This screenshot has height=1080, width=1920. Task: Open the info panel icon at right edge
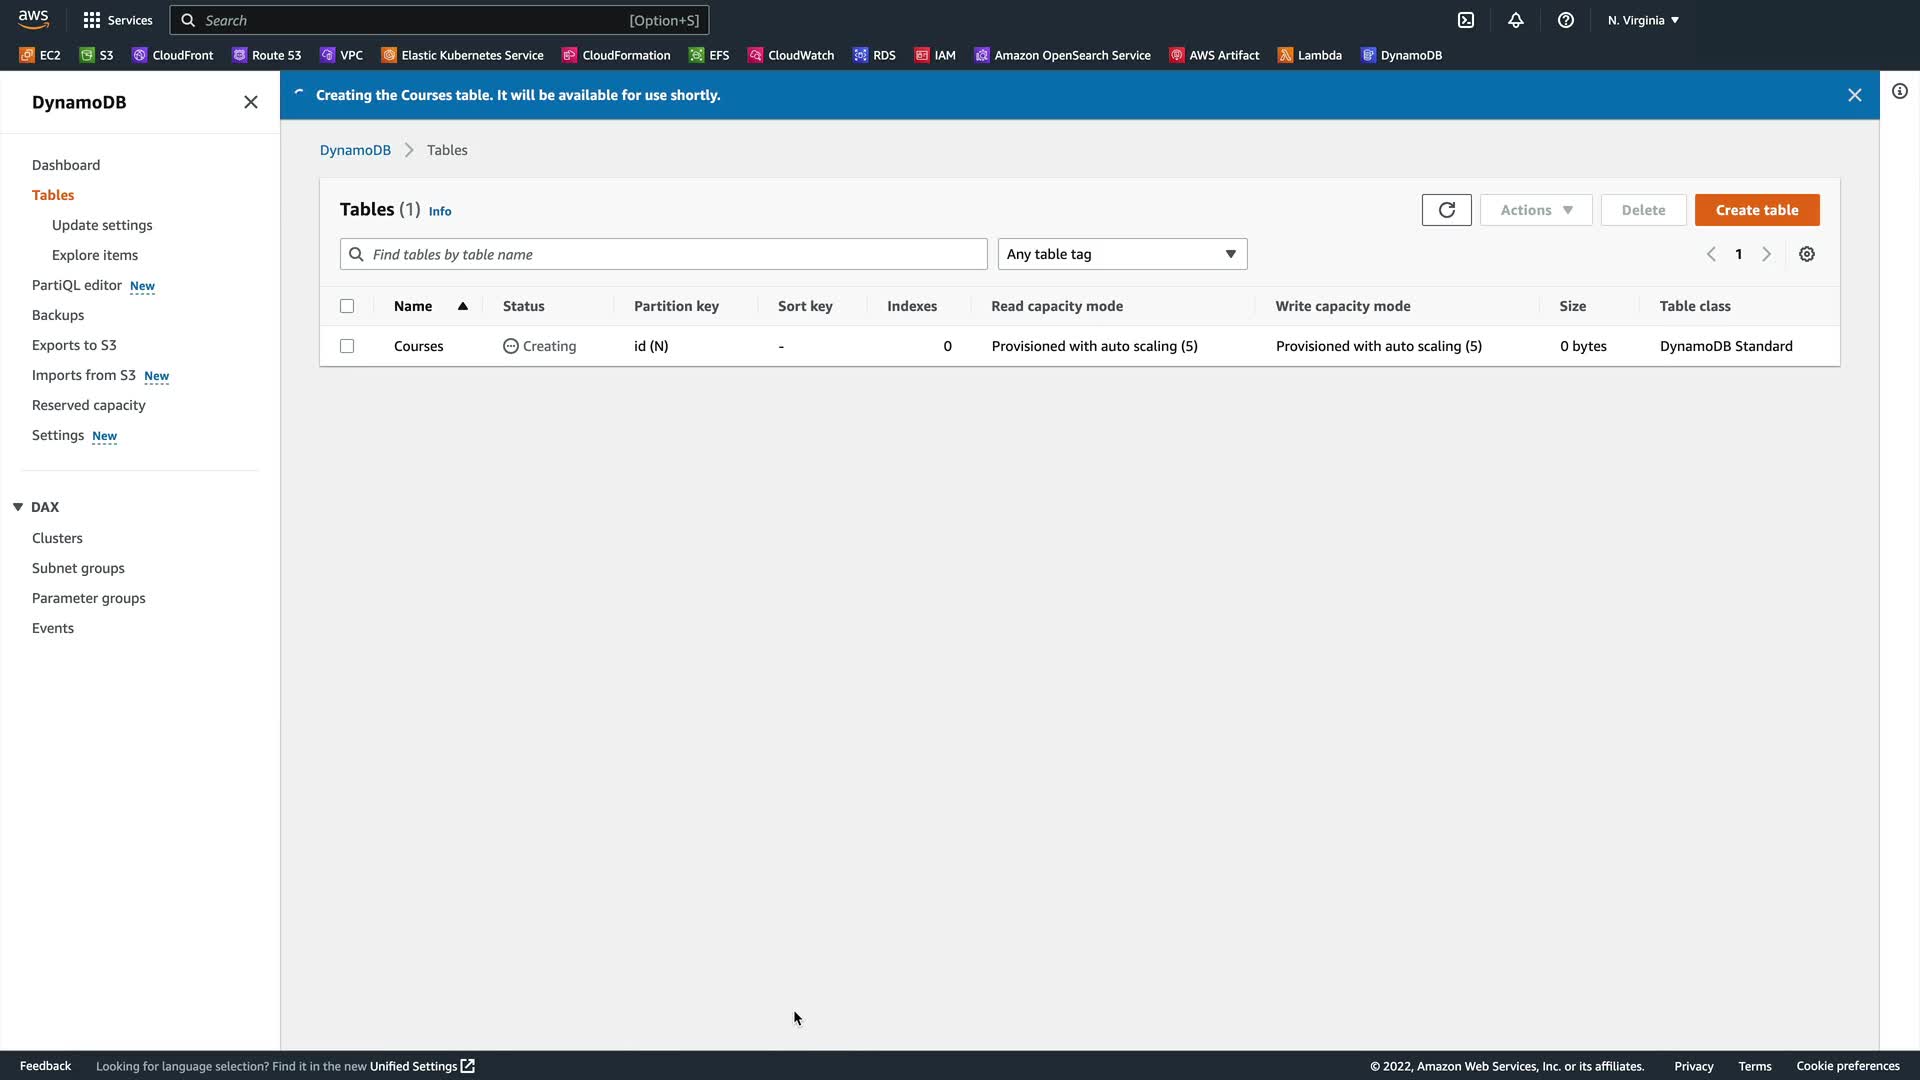pyautogui.click(x=1899, y=91)
